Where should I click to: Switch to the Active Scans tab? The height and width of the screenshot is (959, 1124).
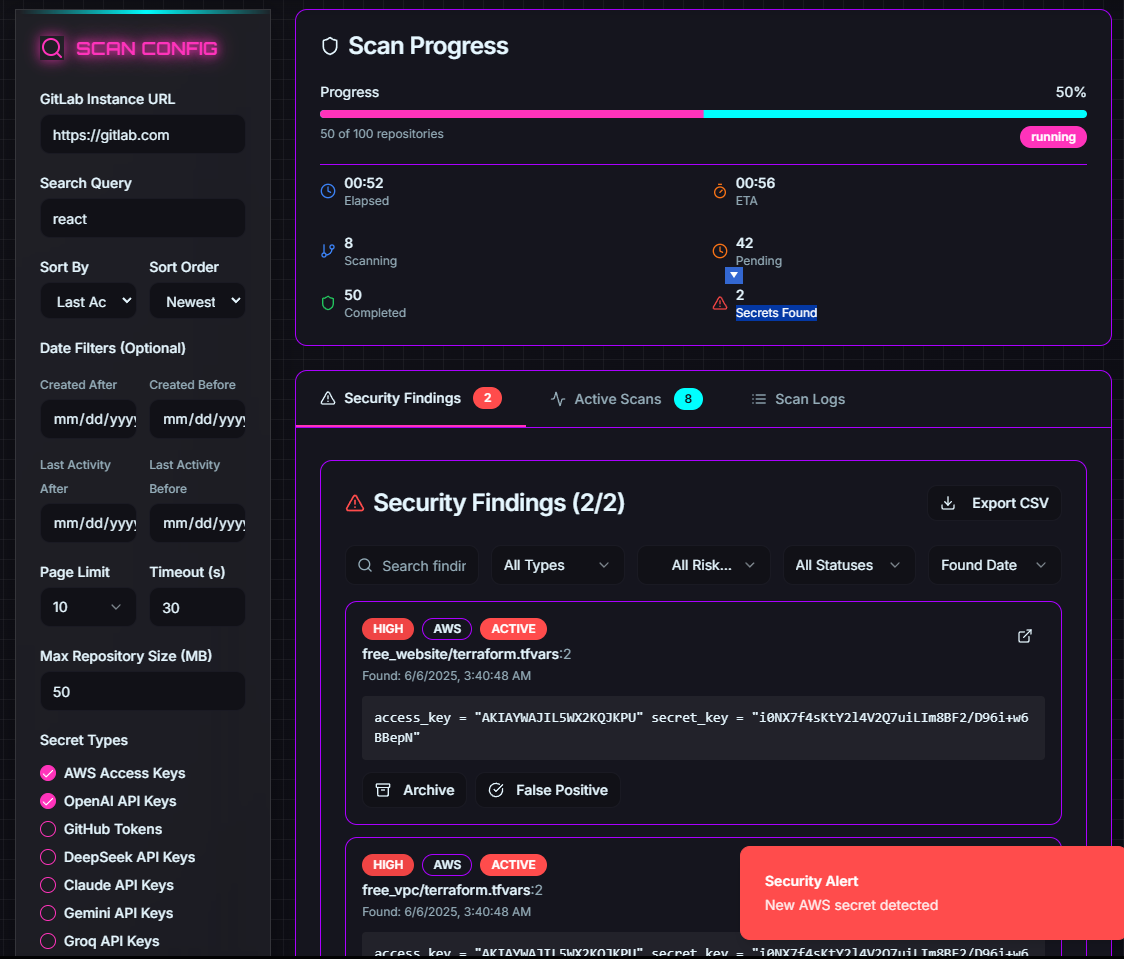pos(627,399)
